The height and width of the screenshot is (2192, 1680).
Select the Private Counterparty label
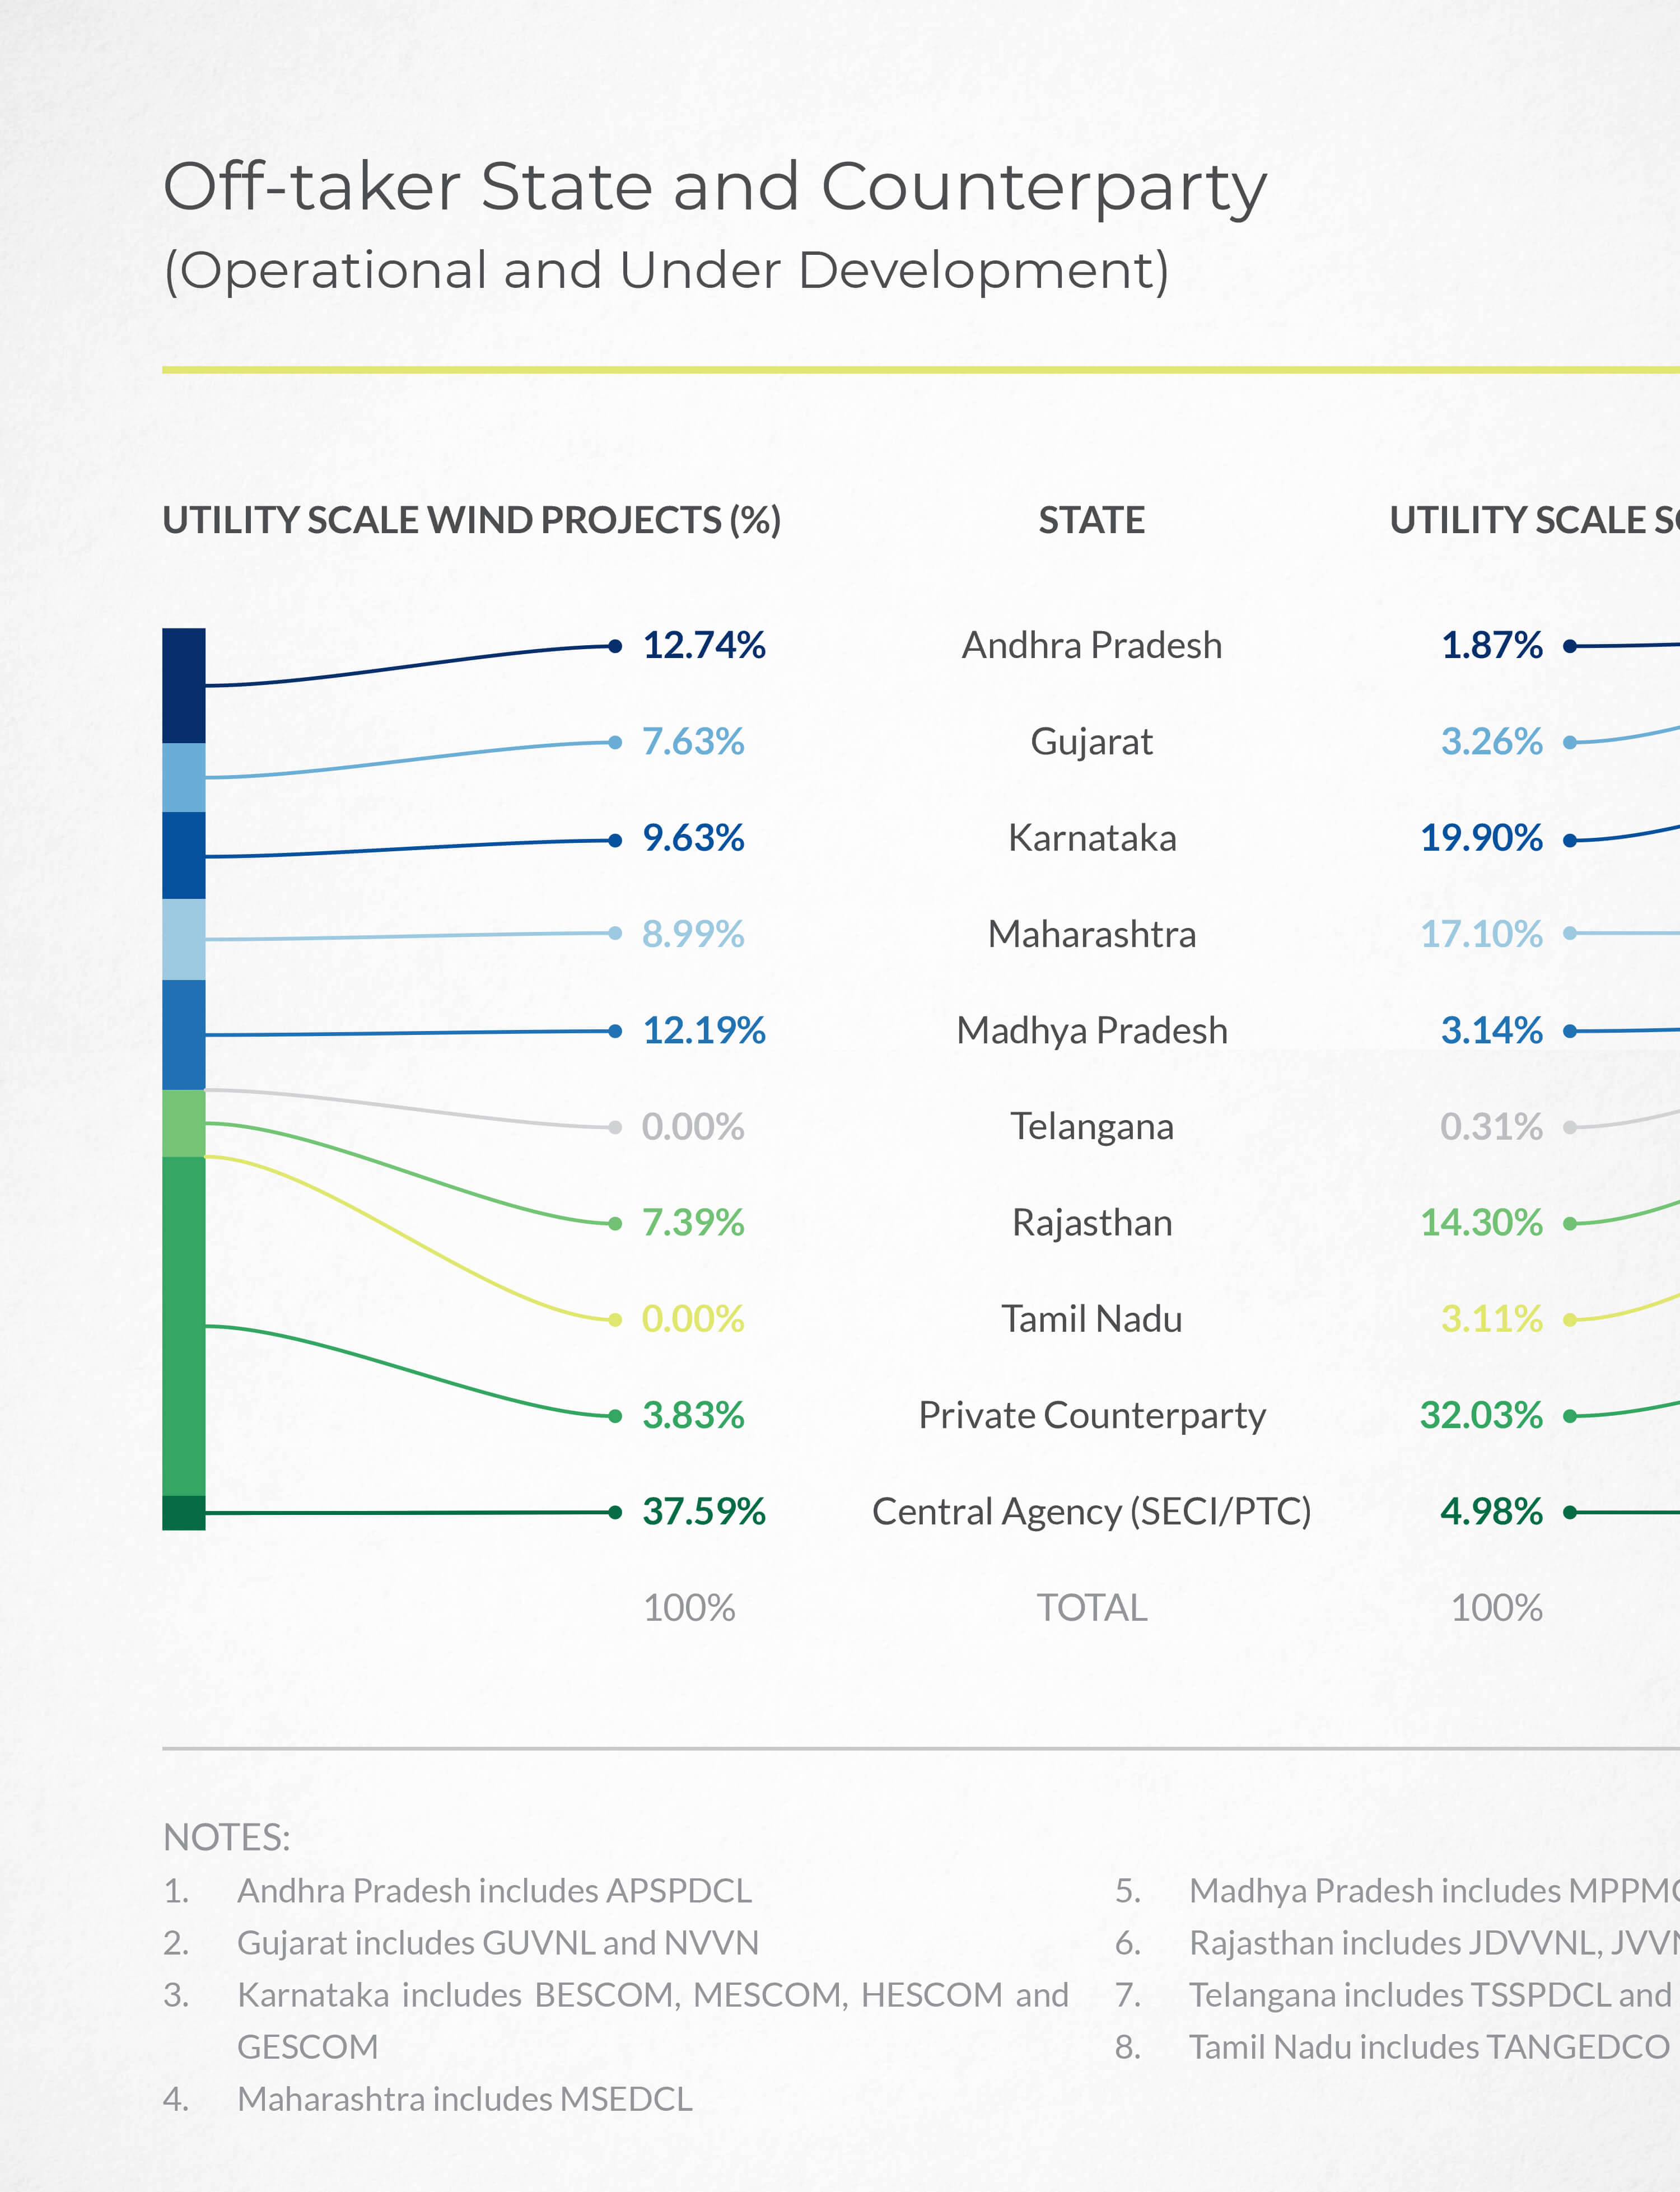1091,1415
